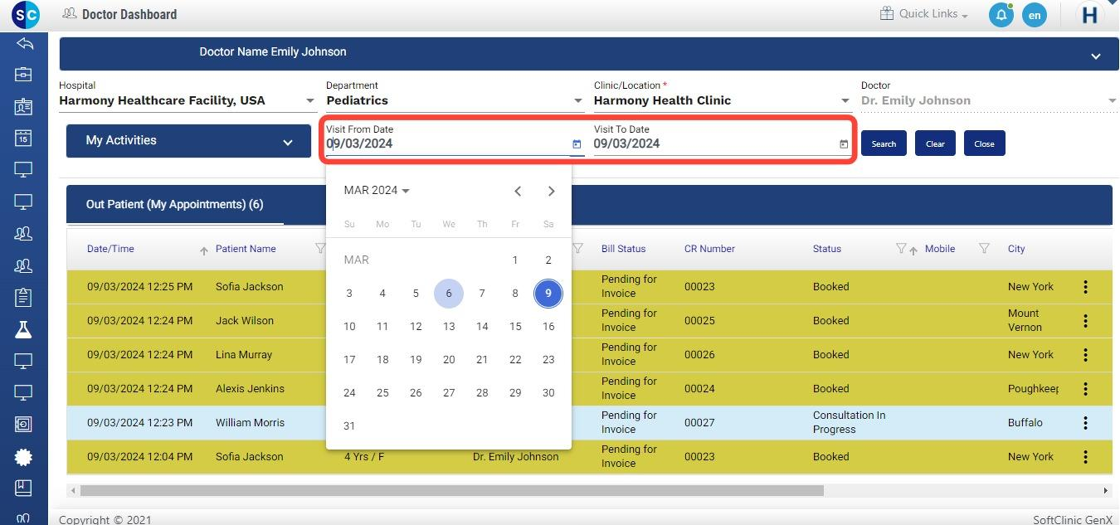Click the monitor icon directly below flask icon

tap(24, 361)
